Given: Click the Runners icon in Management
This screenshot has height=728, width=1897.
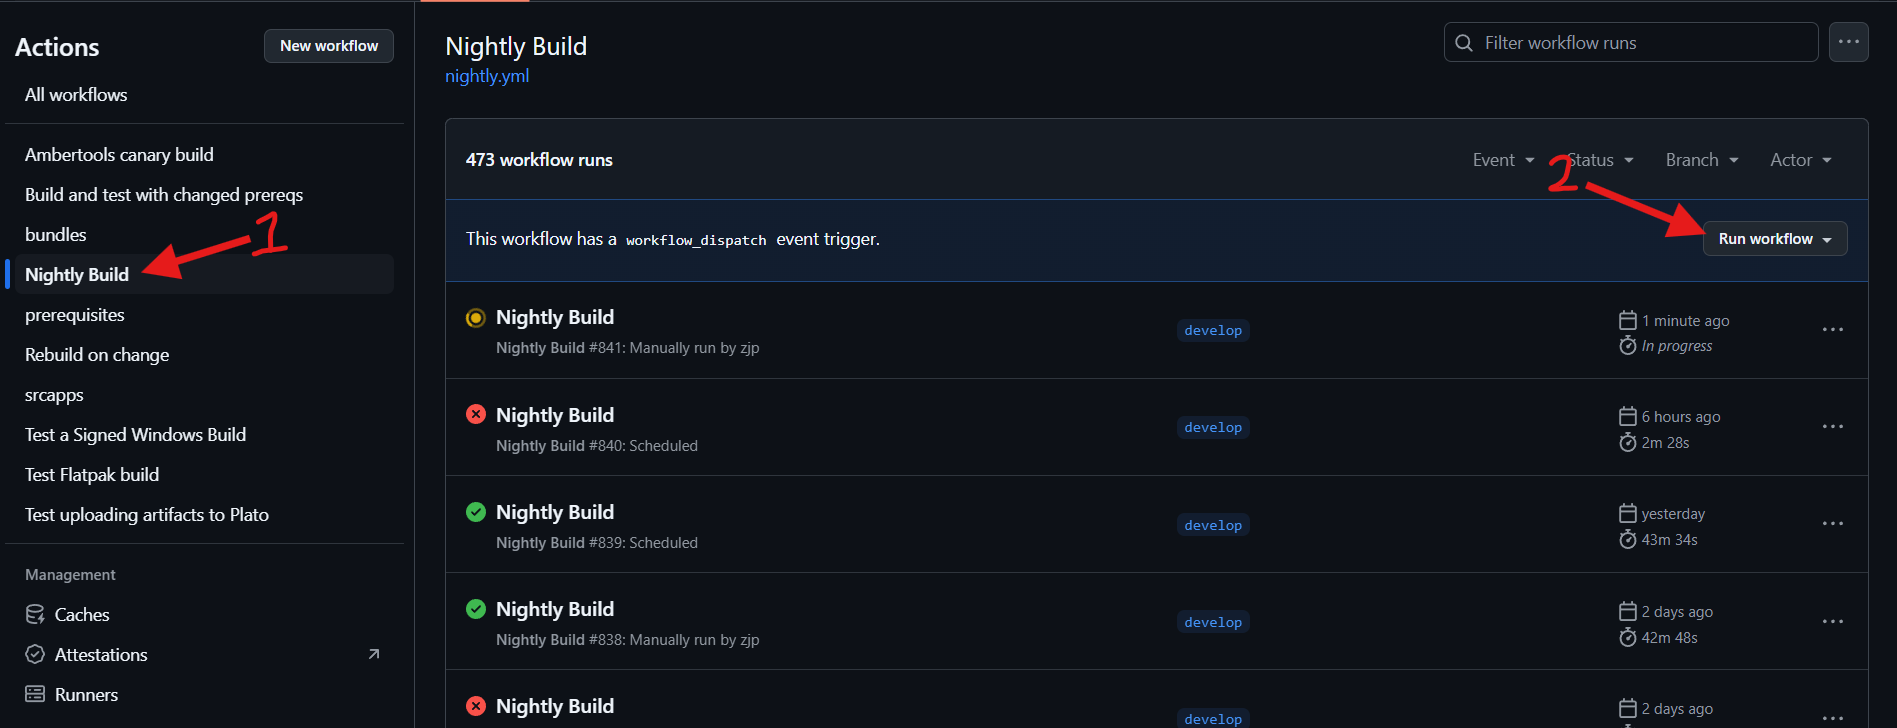Looking at the screenshot, I should pyautogui.click(x=35, y=694).
